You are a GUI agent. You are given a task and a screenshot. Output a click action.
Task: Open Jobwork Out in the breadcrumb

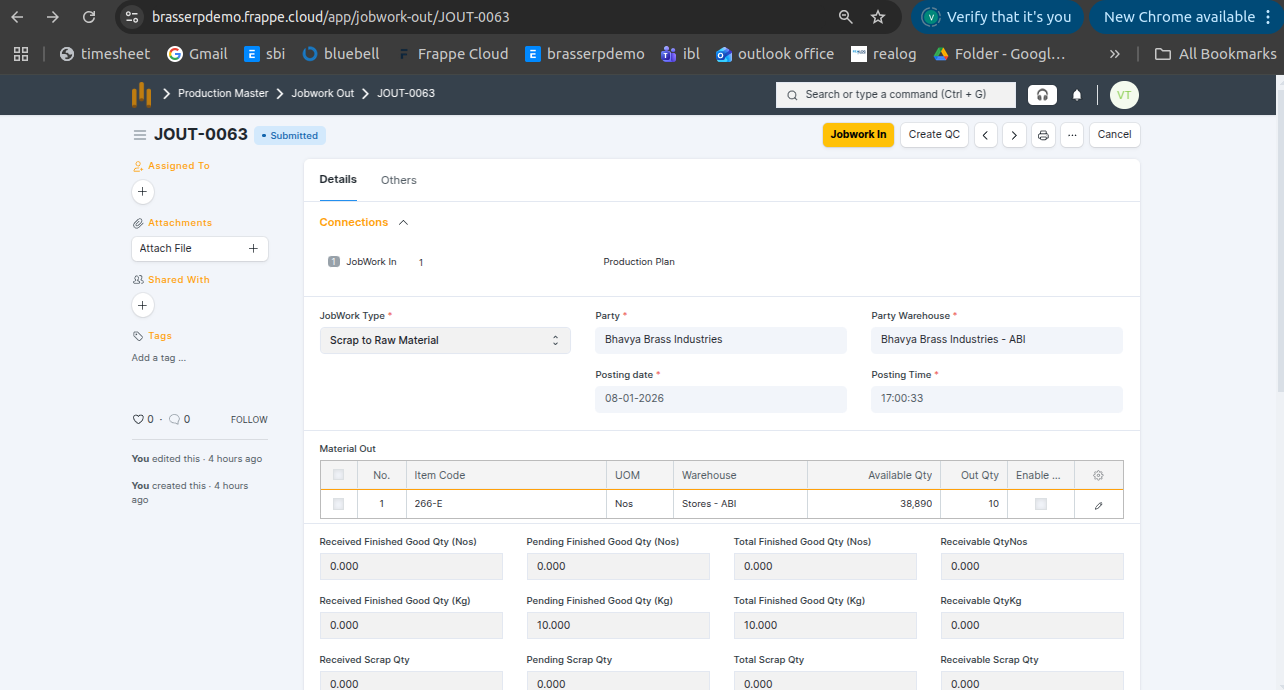tap(322, 94)
